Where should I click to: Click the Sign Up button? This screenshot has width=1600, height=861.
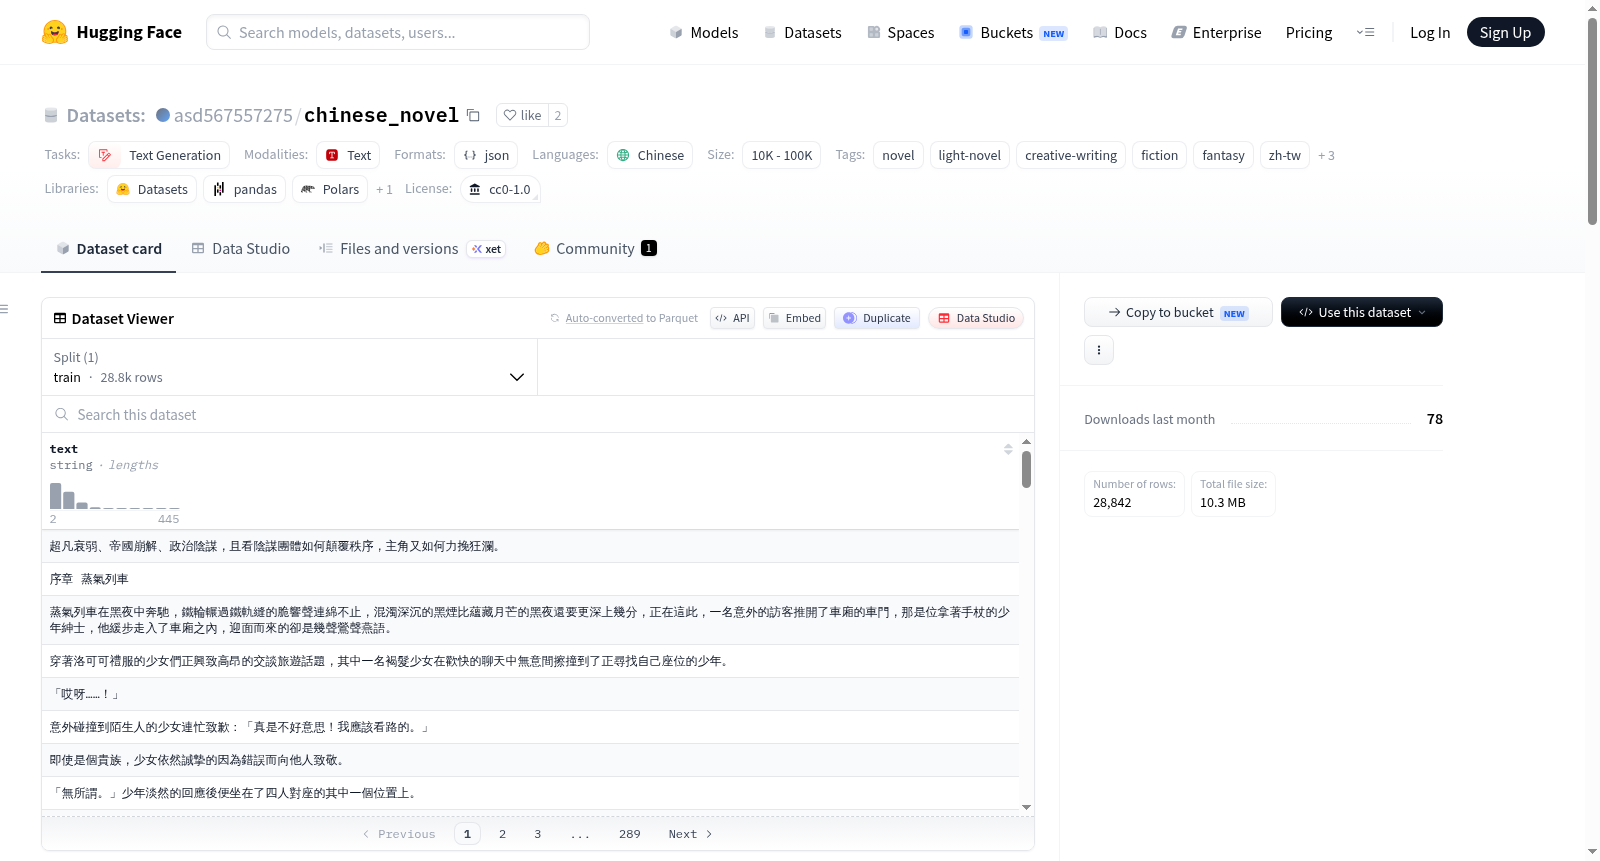pyautogui.click(x=1505, y=32)
